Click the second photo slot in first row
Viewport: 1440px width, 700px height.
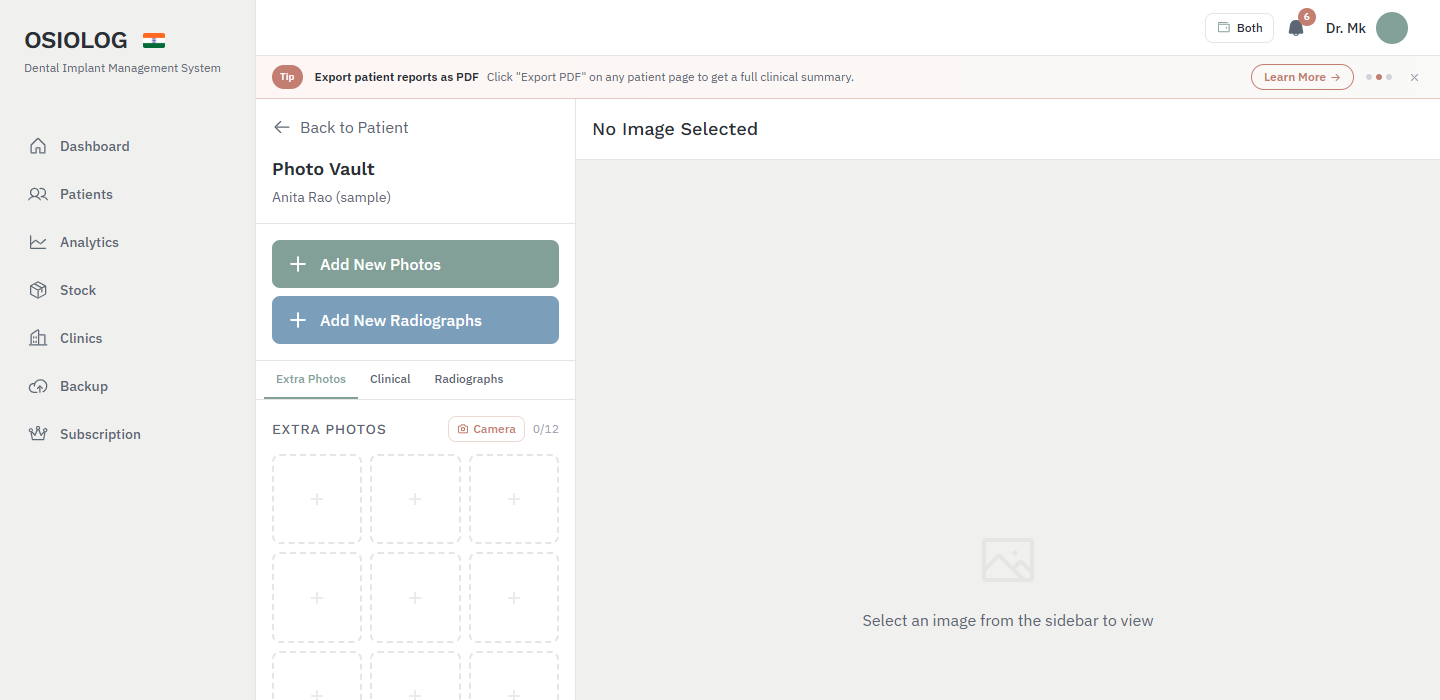point(415,499)
